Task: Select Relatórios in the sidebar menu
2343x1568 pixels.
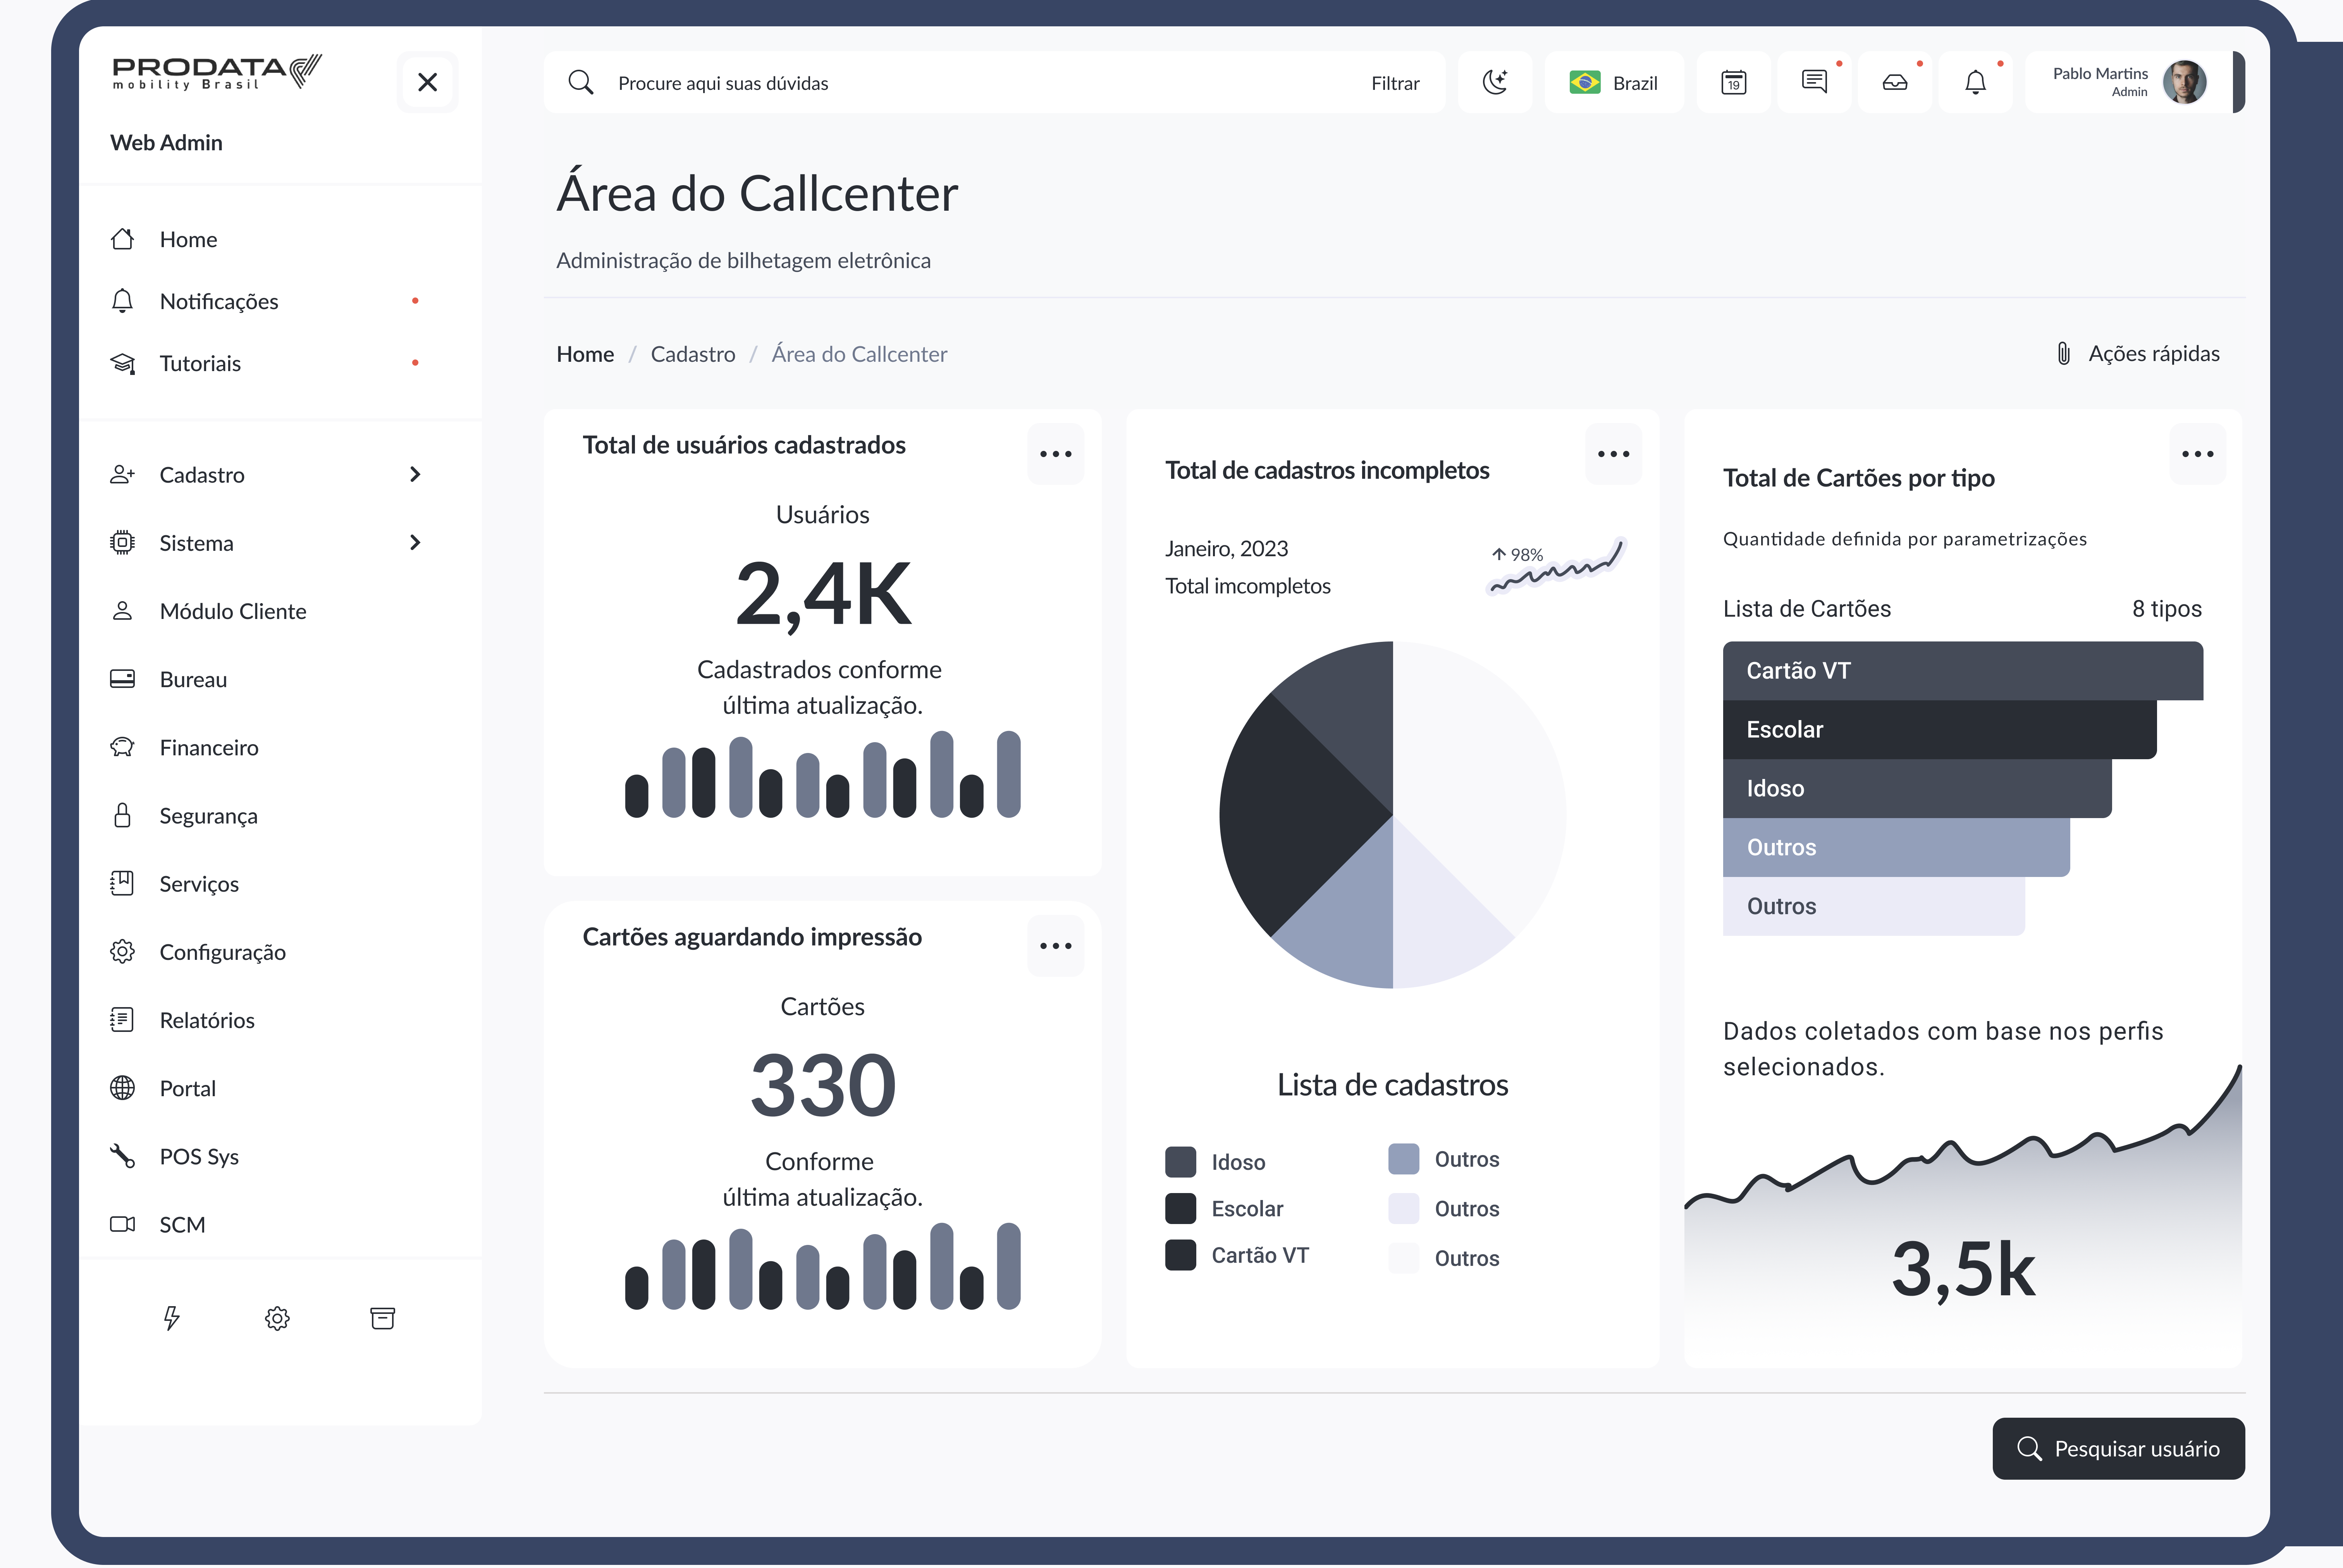Action: click(x=206, y=1020)
